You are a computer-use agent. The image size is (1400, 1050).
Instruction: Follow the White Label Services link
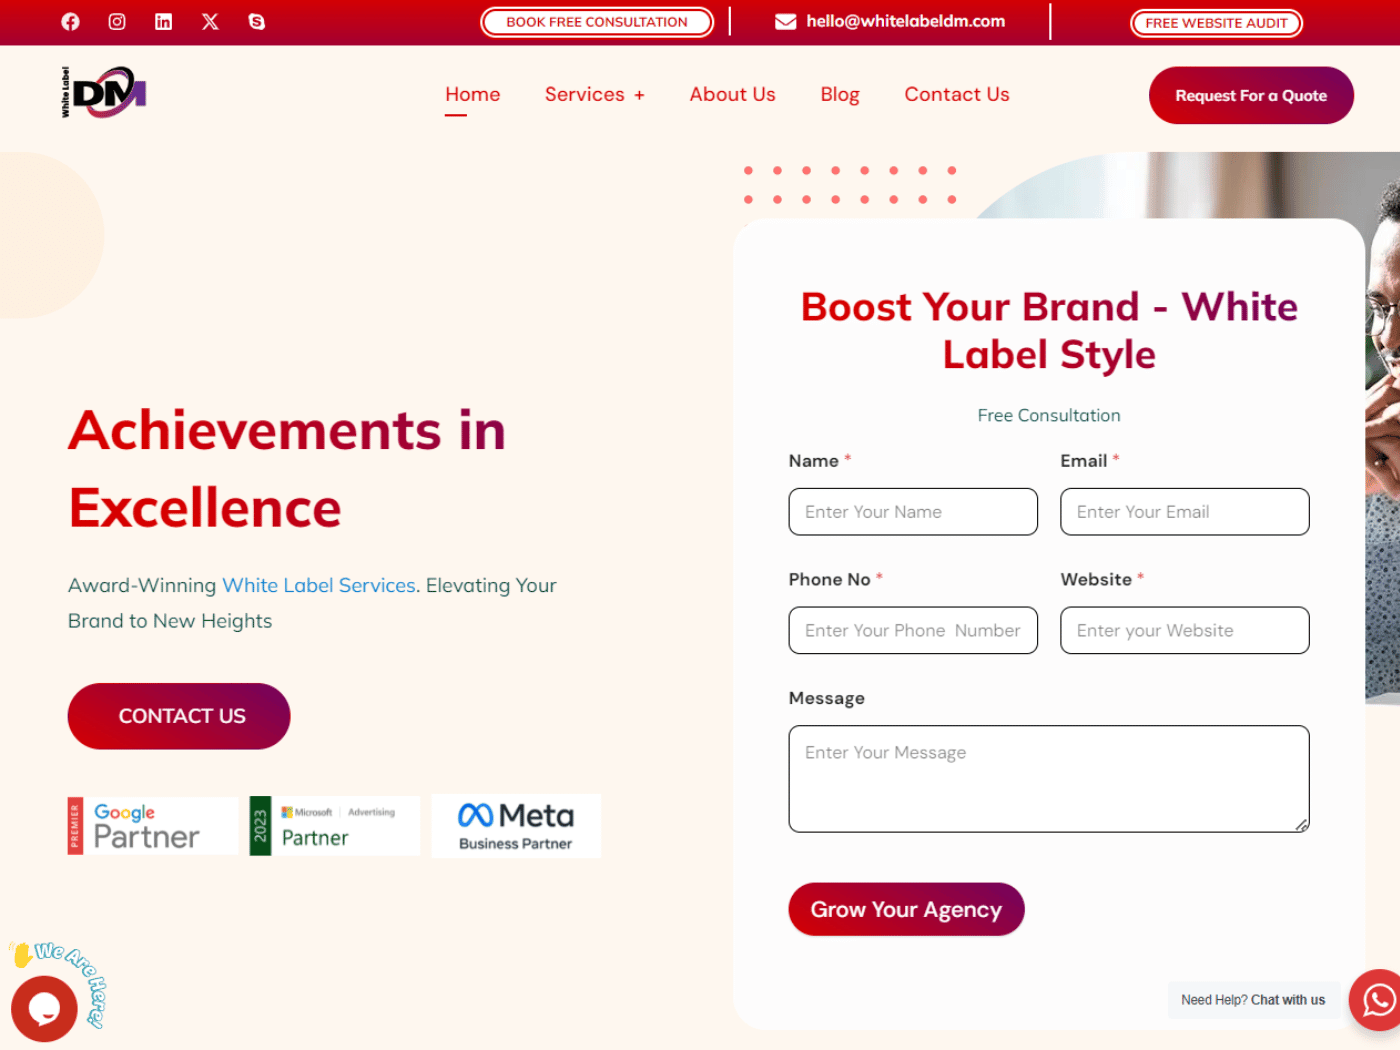(x=319, y=585)
